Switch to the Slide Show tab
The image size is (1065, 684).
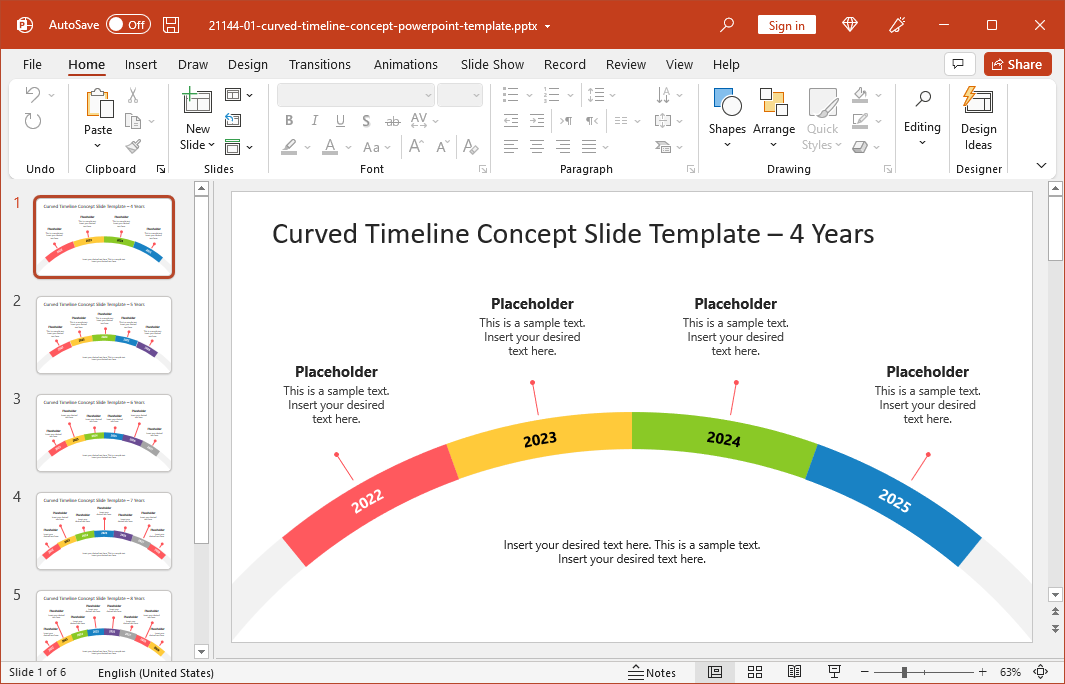[x=492, y=64]
